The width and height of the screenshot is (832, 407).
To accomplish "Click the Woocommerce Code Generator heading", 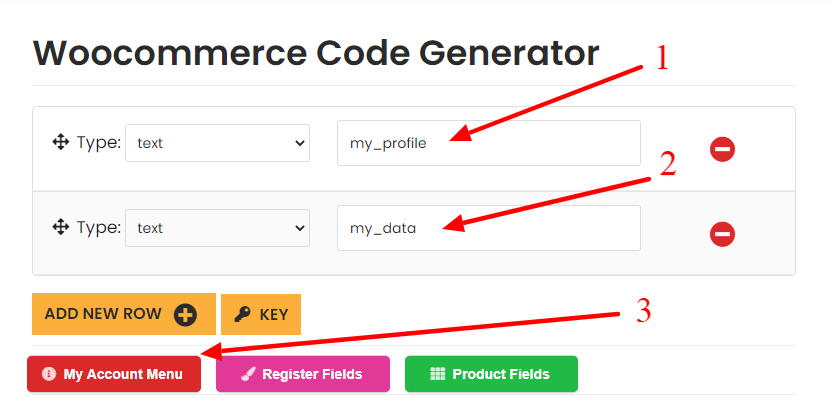I will pyautogui.click(x=315, y=52).
